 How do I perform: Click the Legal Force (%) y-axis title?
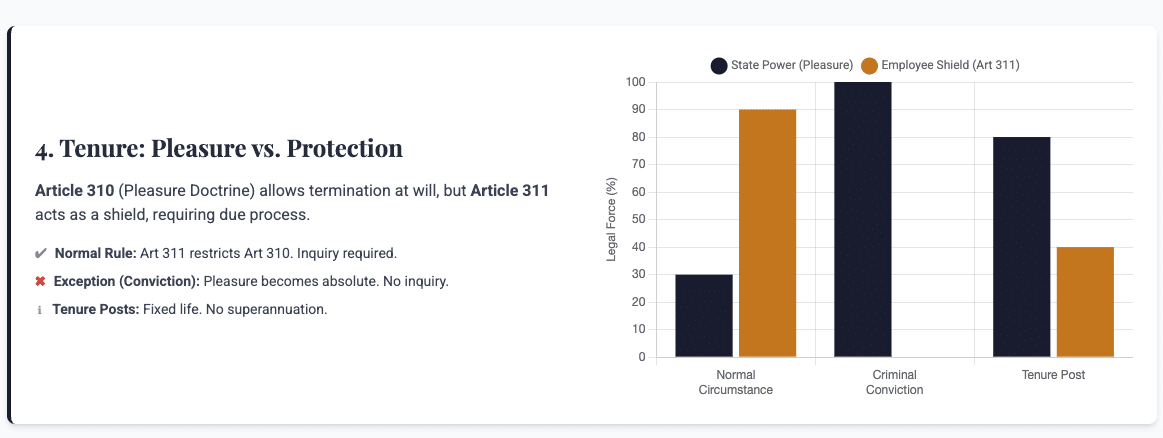click(612, 220)
